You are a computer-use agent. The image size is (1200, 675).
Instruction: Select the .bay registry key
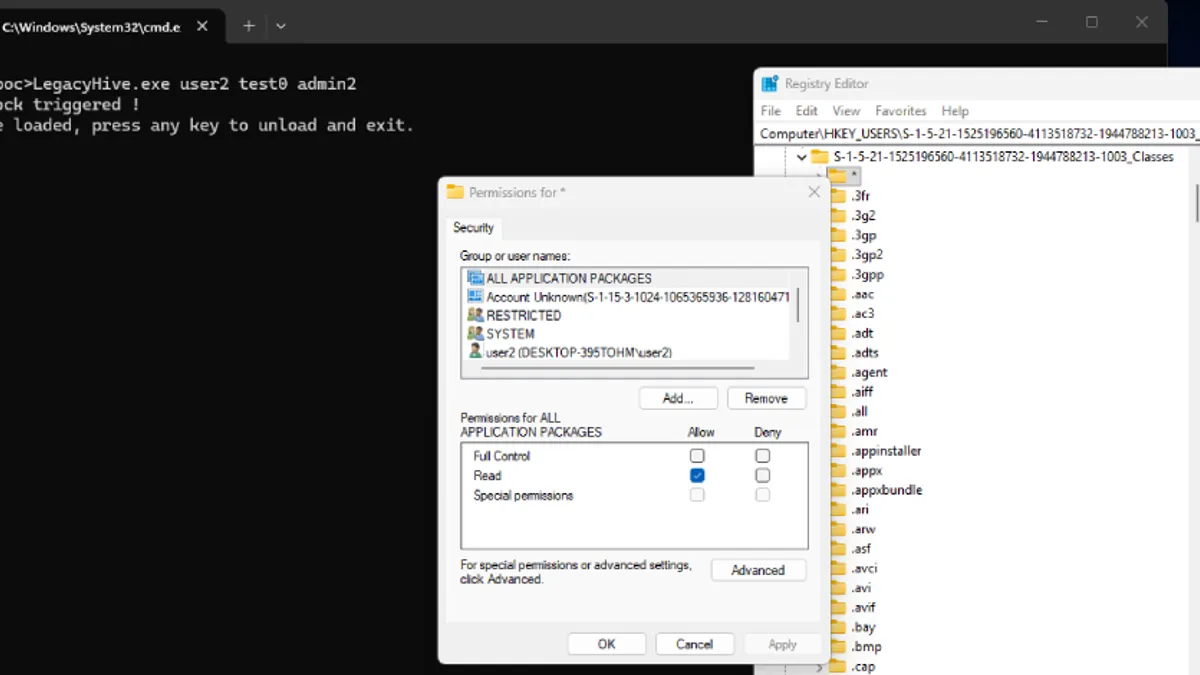[863, 627]
